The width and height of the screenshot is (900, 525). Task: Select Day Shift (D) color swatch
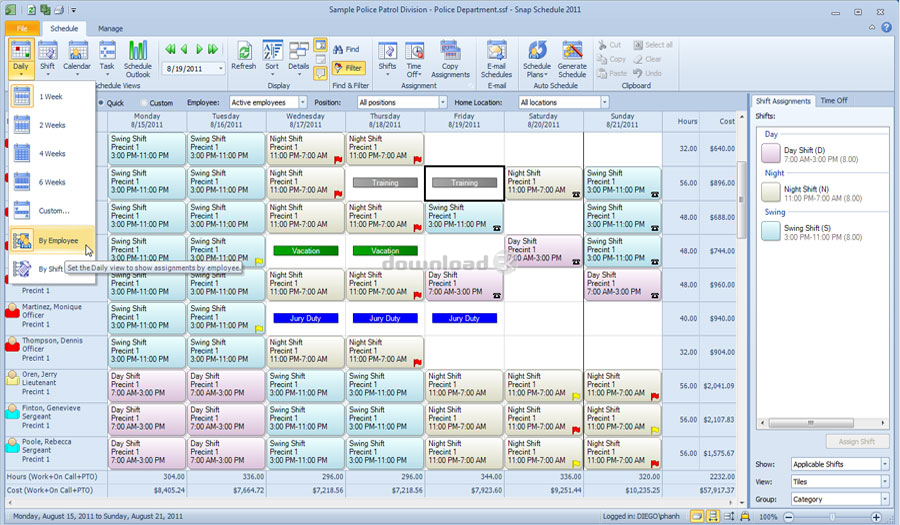coord(770,154)
